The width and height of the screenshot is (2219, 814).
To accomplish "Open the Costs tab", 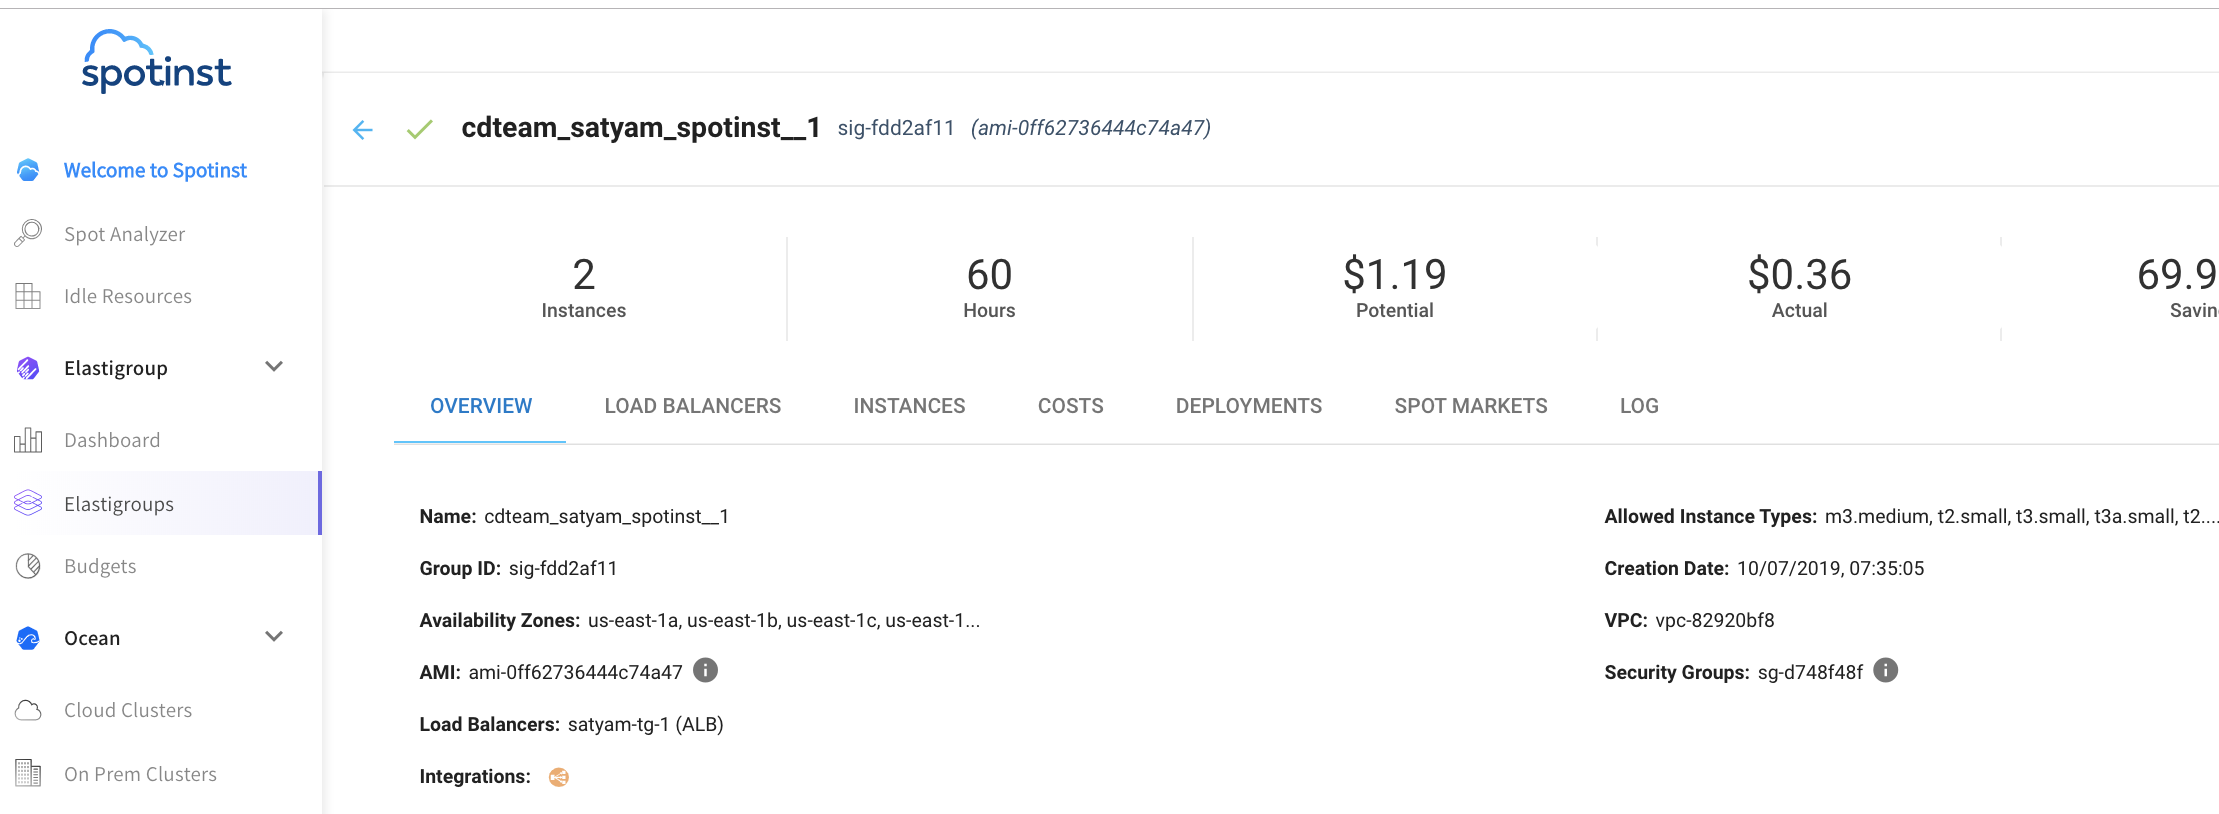I will 1071,406.
